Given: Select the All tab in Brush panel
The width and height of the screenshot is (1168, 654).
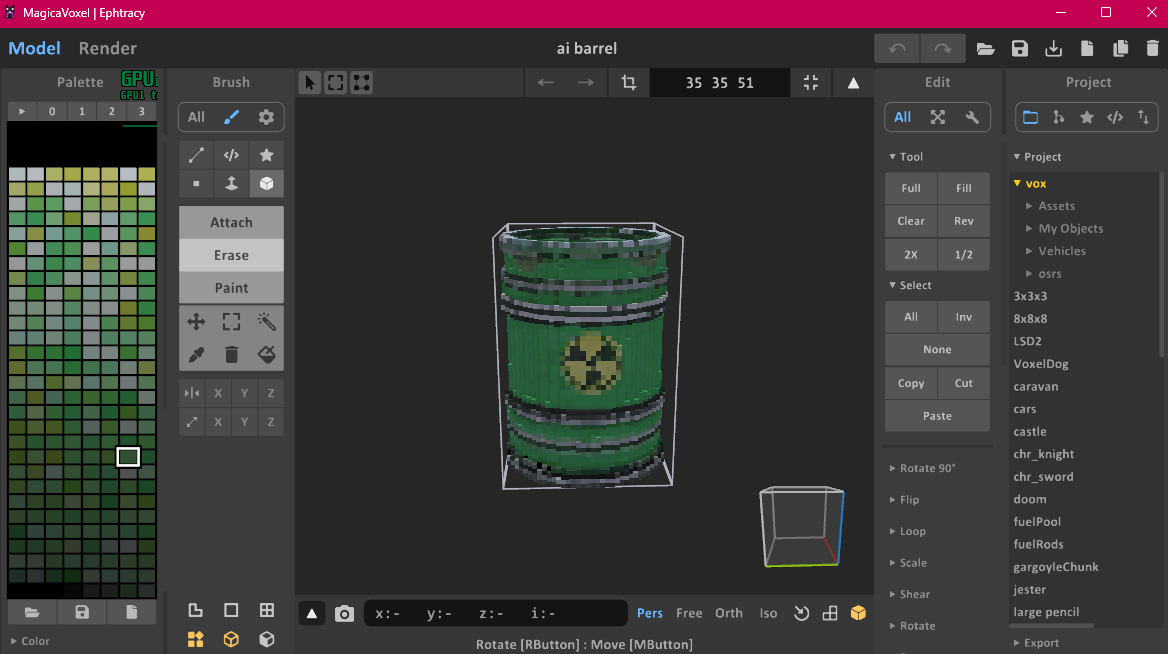Looking at the screenshot, I should click(196, 117).
